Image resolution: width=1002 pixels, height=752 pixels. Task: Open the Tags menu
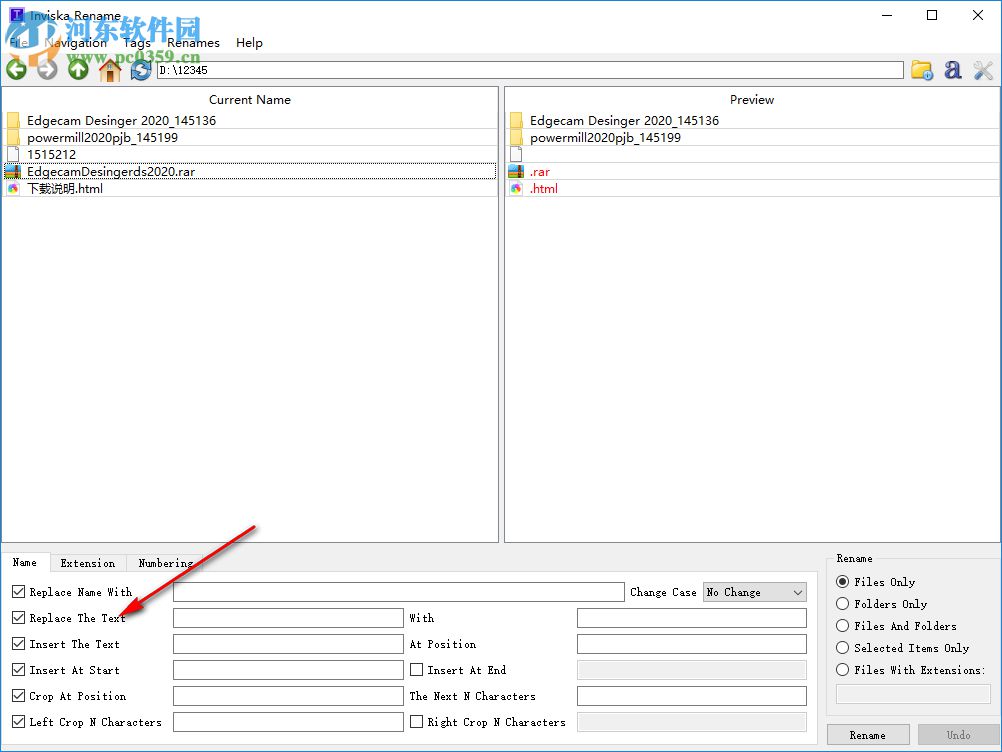point(137,43)
